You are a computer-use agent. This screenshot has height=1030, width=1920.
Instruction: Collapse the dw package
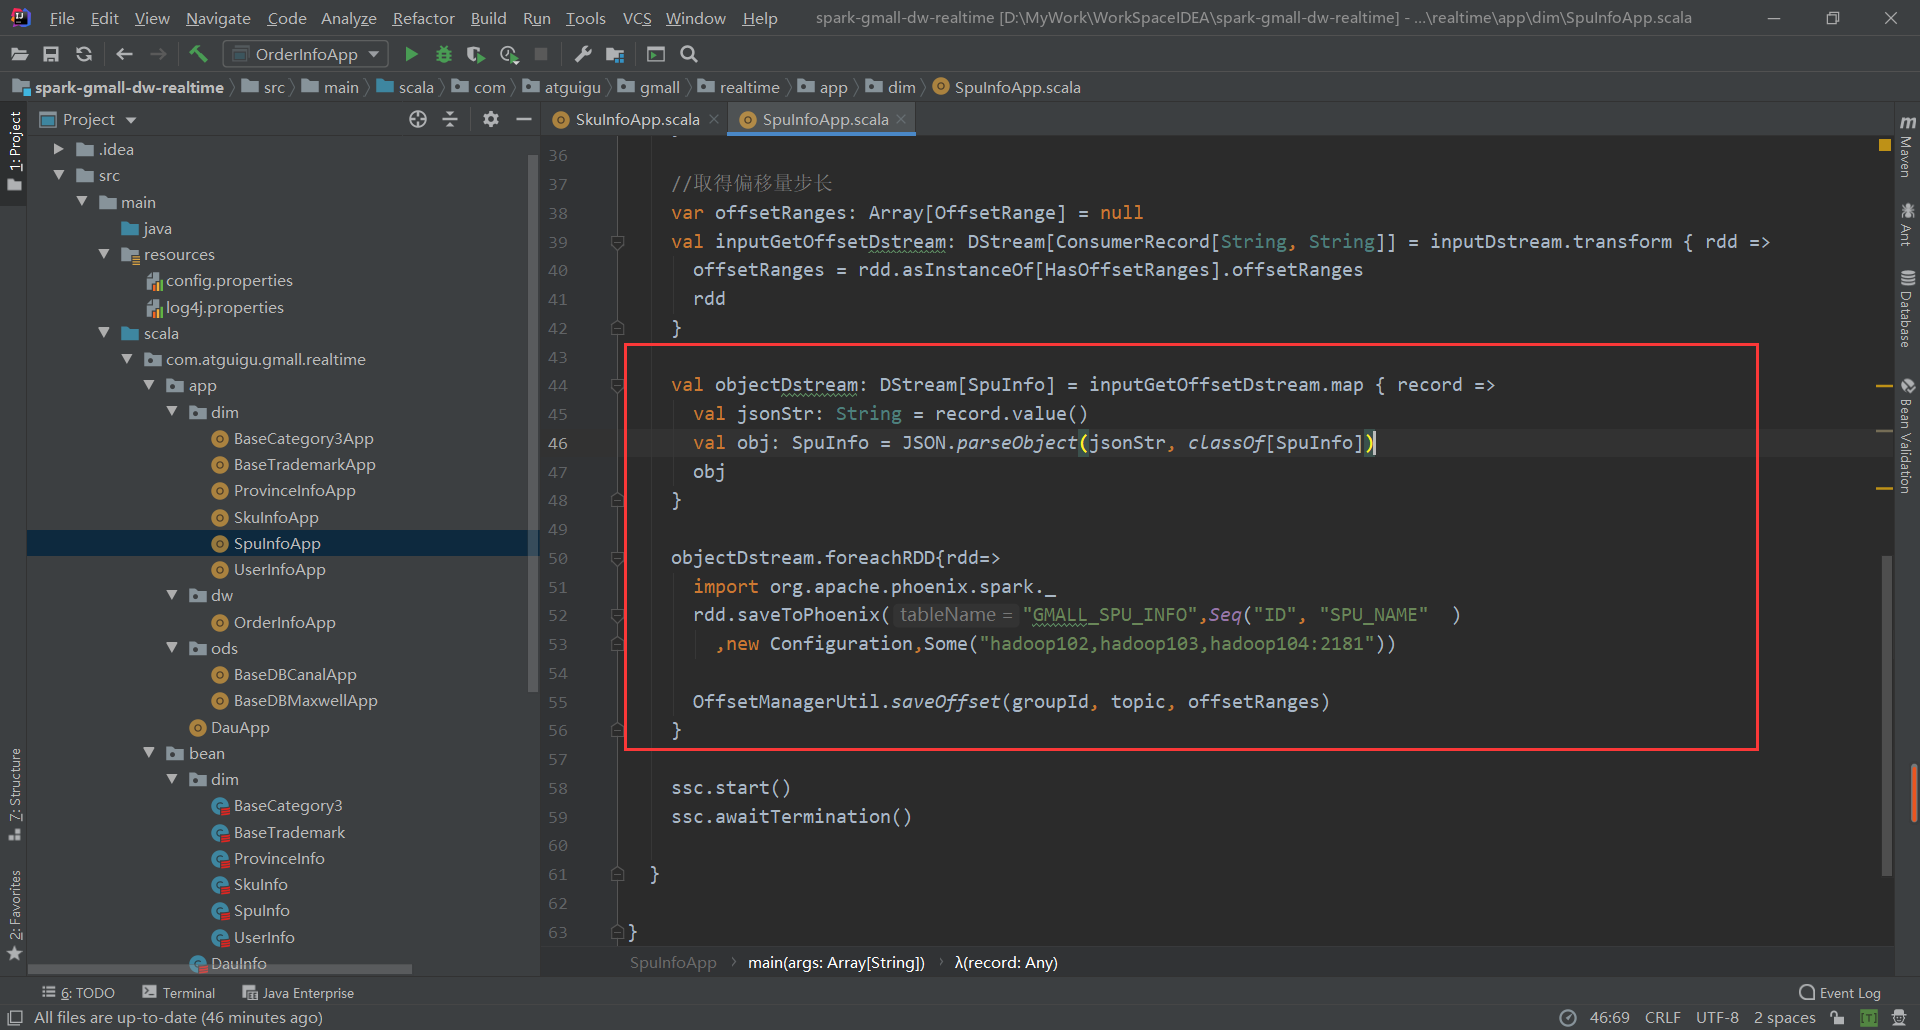point(172,595)
